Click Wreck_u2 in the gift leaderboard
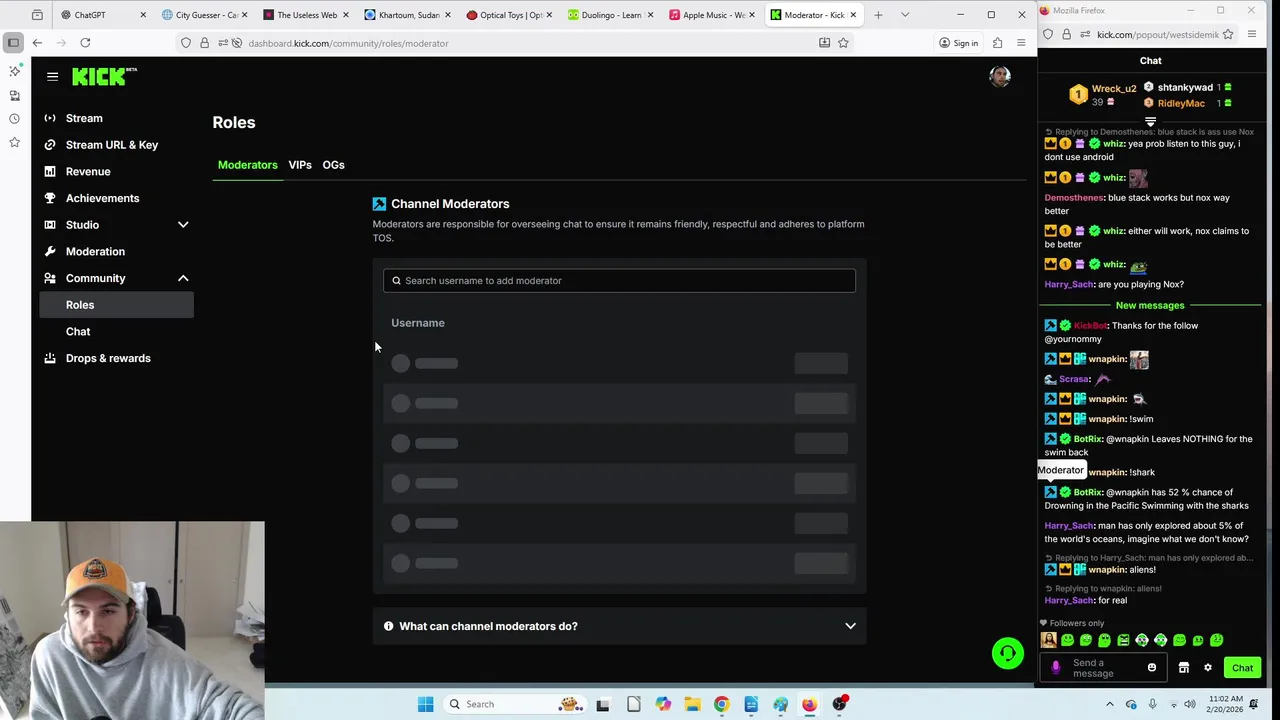The height and width of the screenshot is (720, 1280). pyautogui.click(x=1113, y=88)
